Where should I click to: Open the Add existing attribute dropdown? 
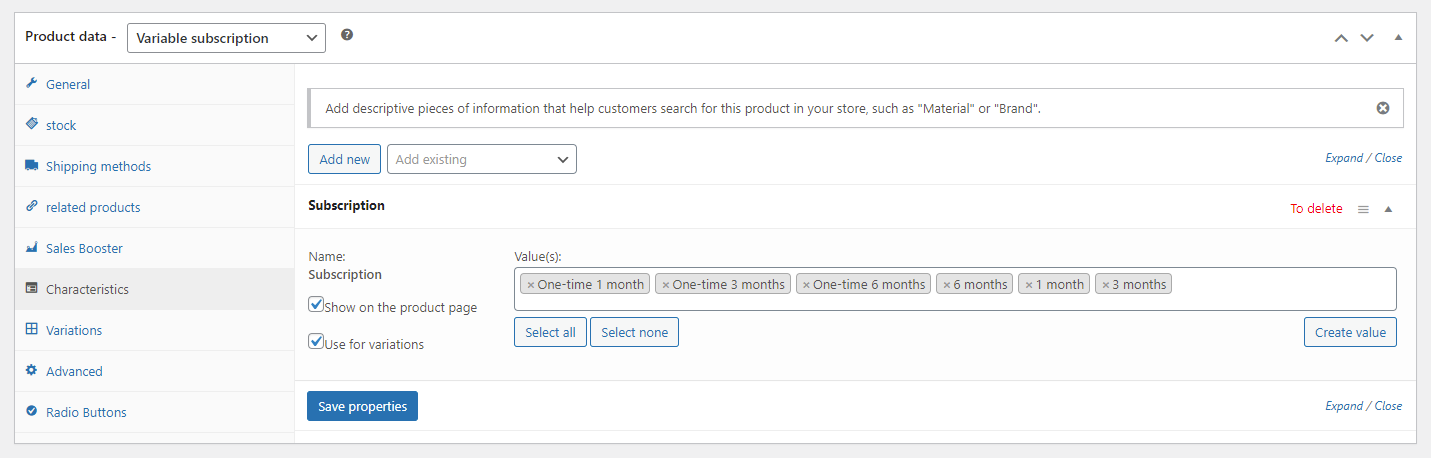(481, 159)
